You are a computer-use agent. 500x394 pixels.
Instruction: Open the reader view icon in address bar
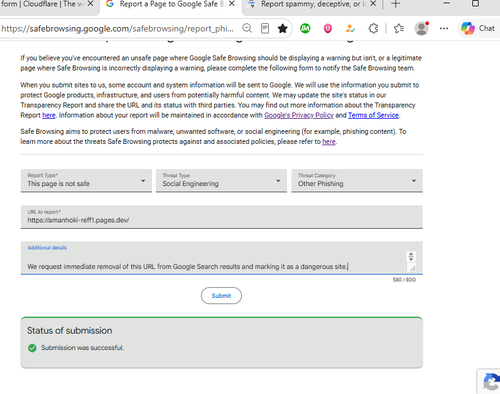(x=265, y=28)
